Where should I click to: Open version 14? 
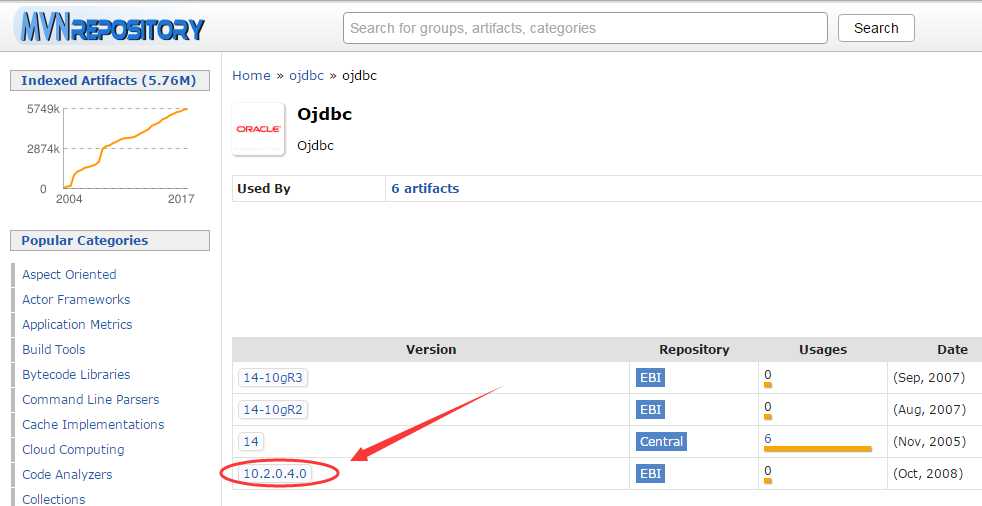(x=251, y=441)
